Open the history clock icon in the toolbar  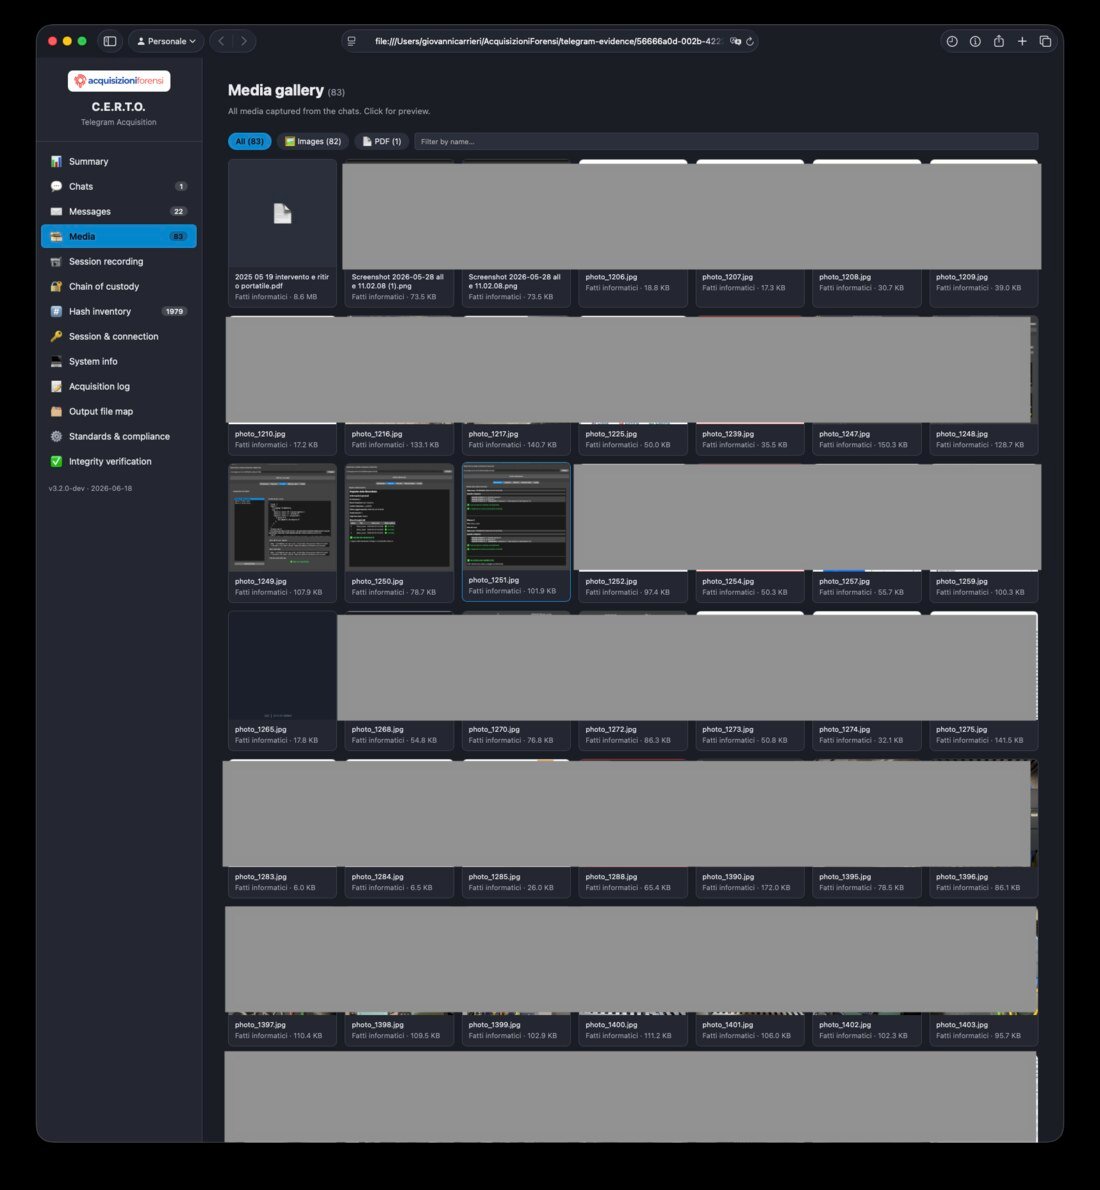pos(952,41)
